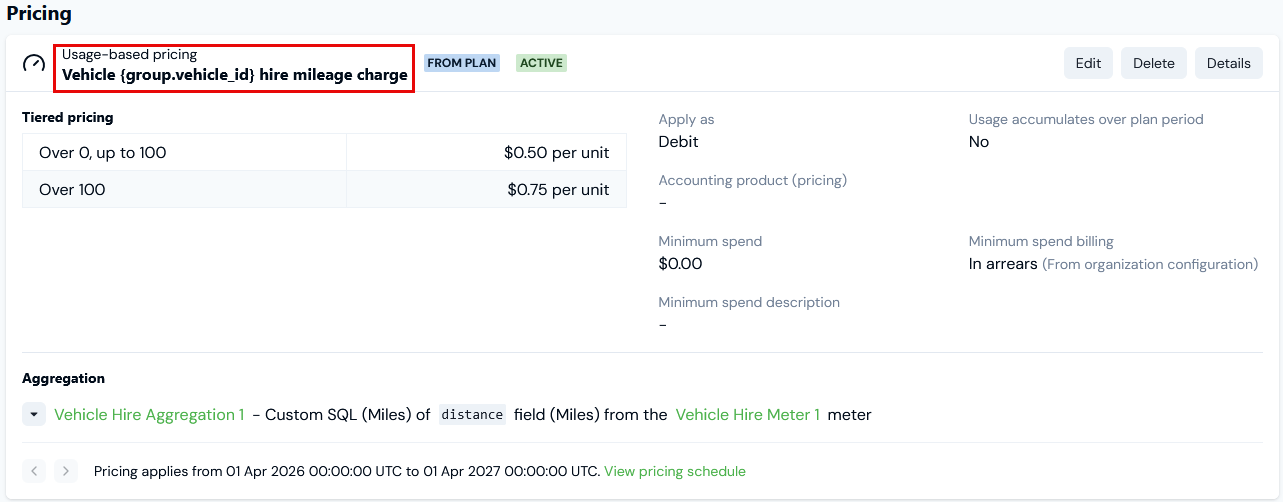Viewport: 1283px width, 502px height.
Task: Click the Edit button
Action: [x=1088, y=63]
